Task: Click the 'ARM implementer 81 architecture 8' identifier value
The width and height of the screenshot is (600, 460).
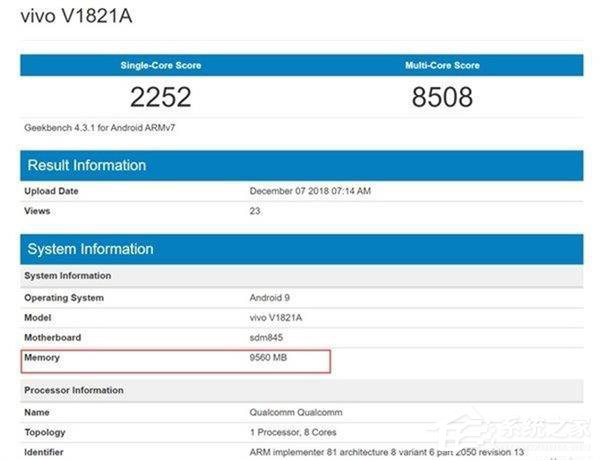Action: (386, 452)
